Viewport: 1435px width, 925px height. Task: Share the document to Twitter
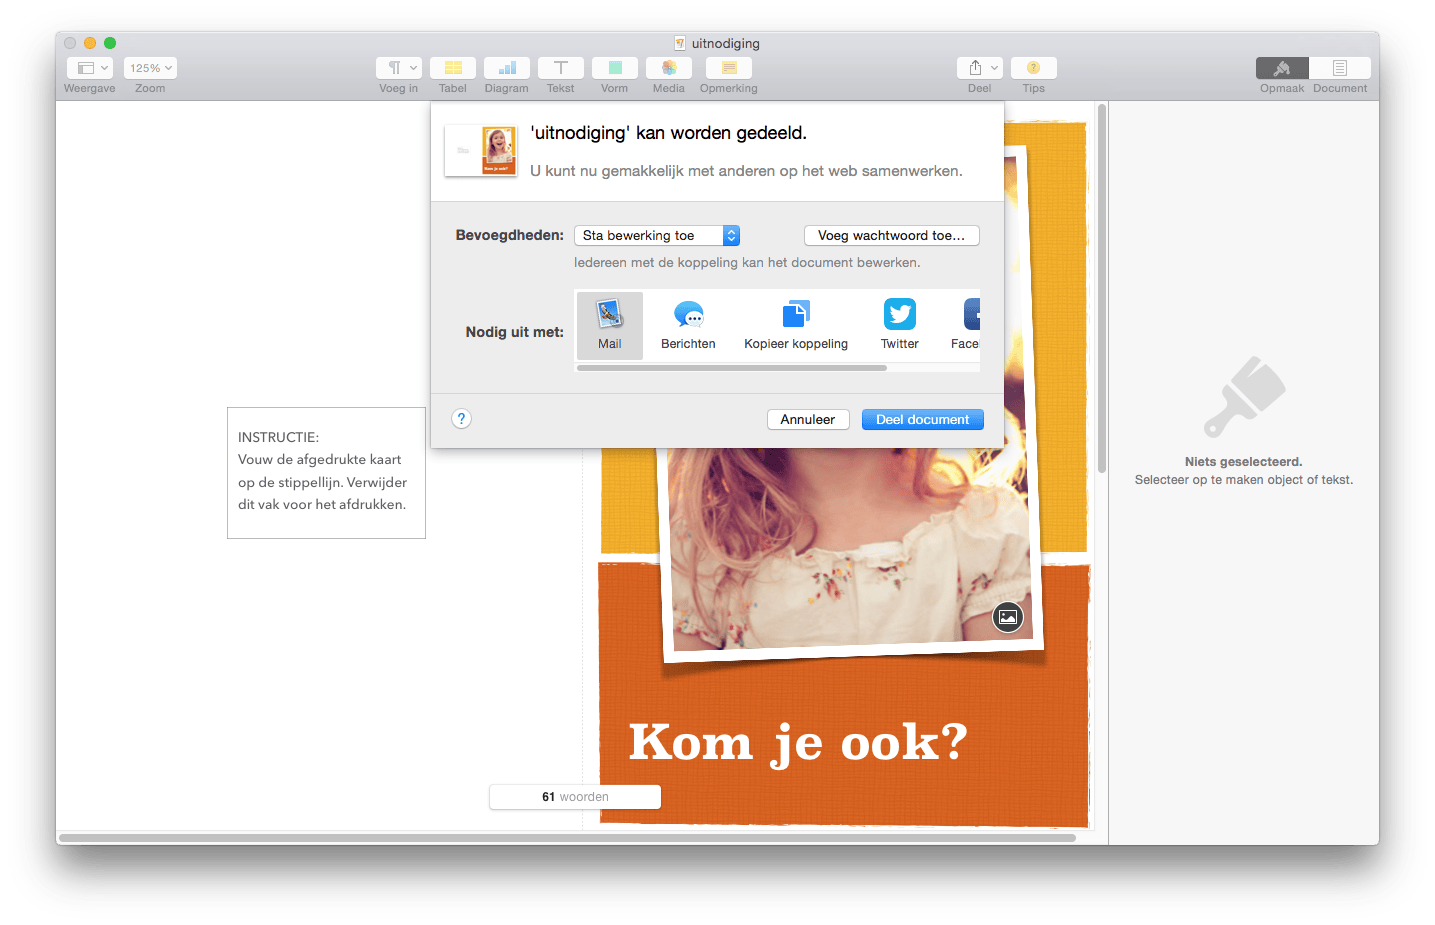(898, 322)
